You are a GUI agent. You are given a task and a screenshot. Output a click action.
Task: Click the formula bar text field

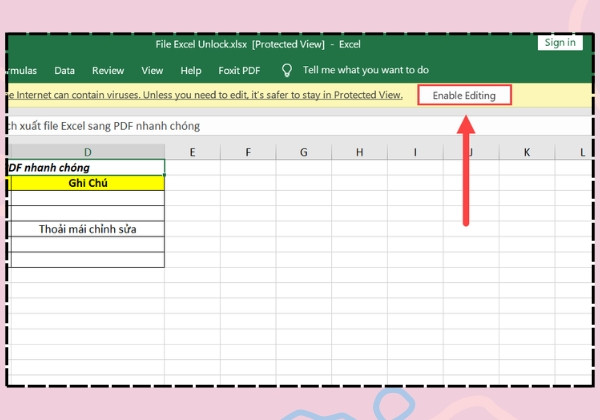[299, 126]
